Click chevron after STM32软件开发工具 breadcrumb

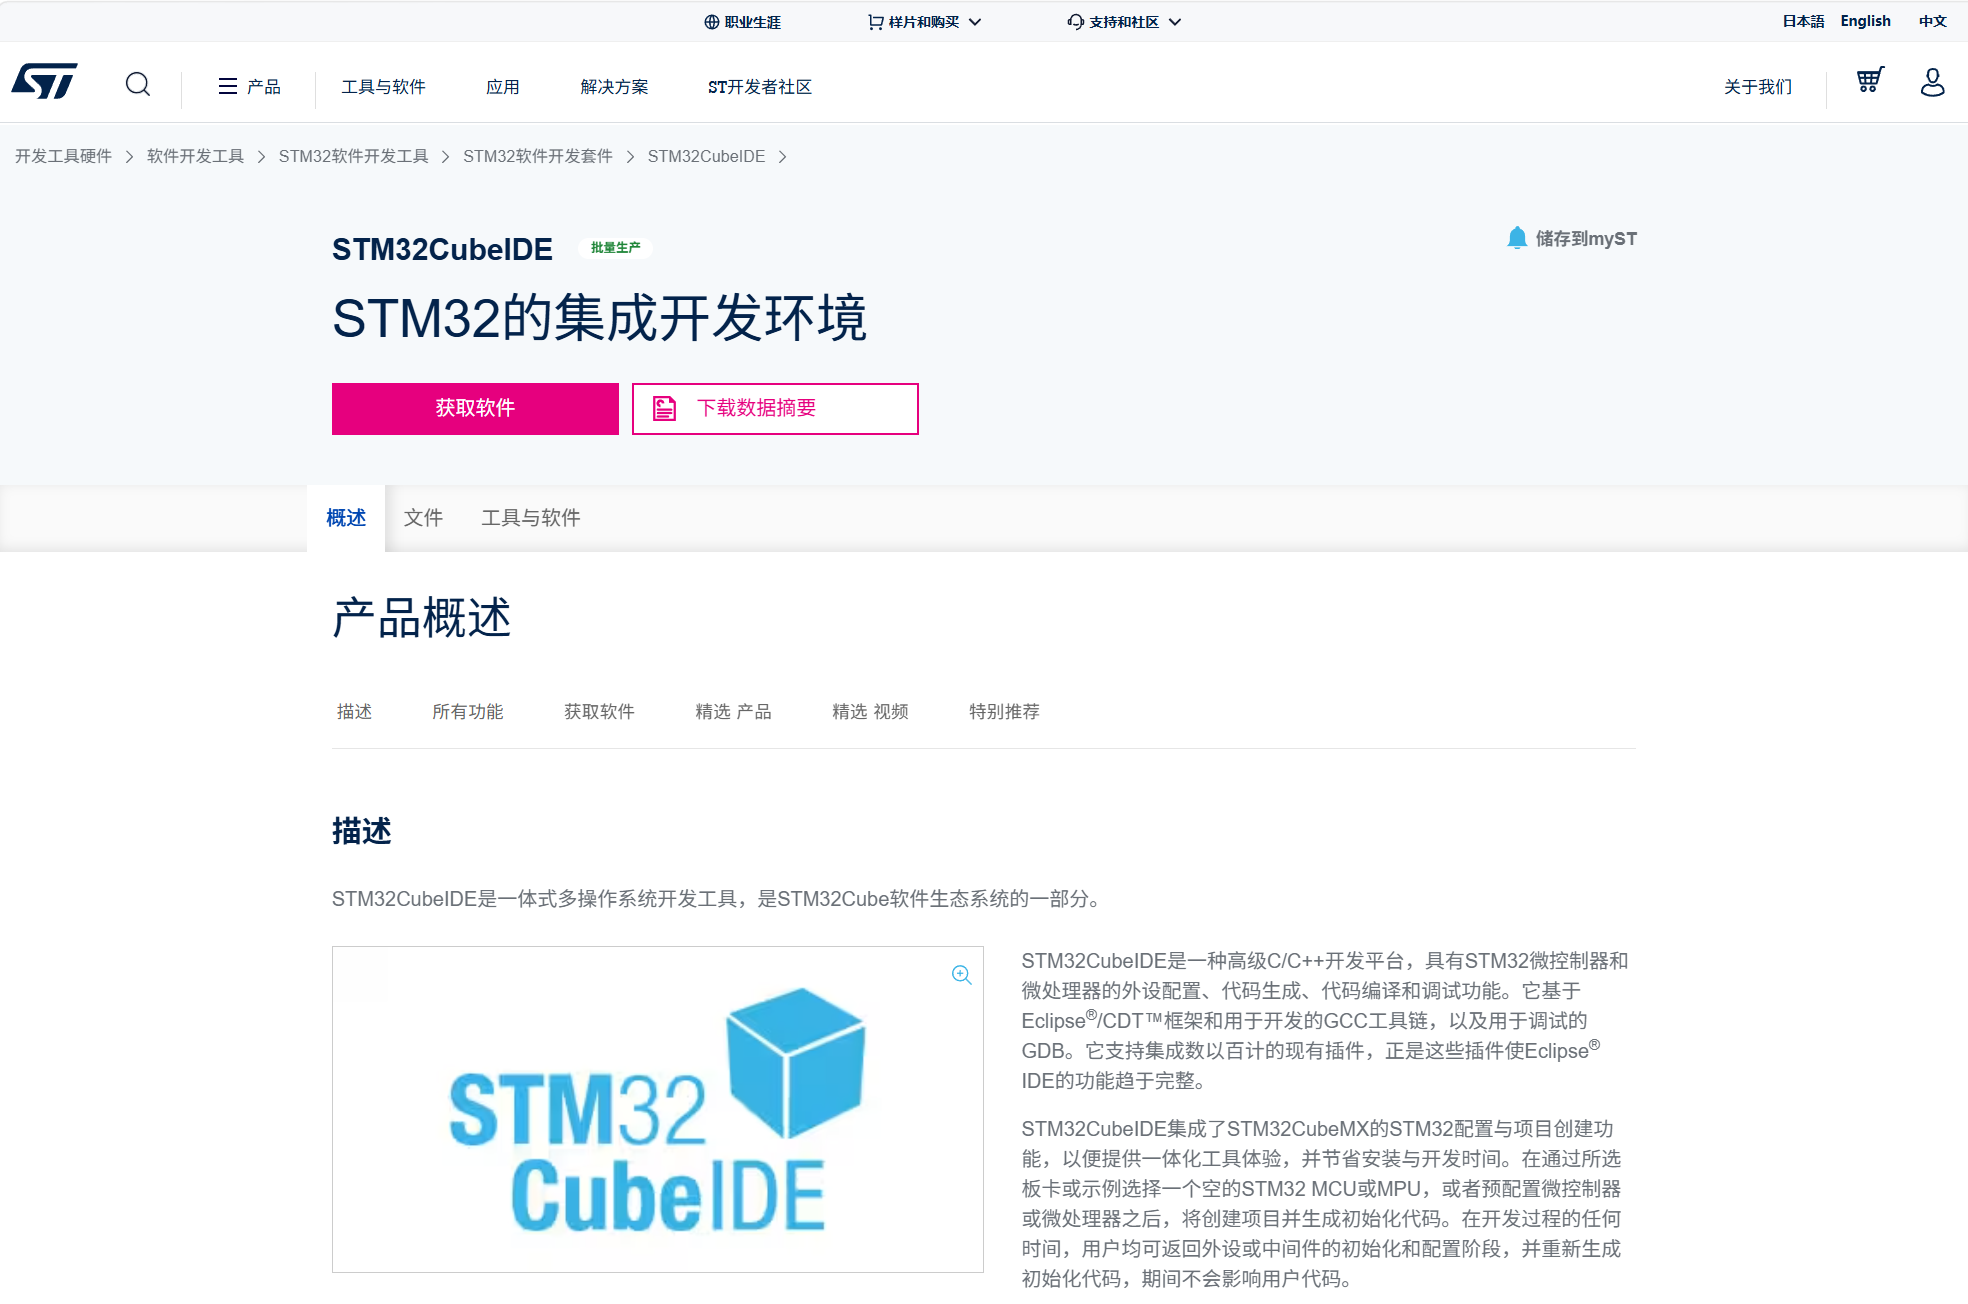(445, 157)
